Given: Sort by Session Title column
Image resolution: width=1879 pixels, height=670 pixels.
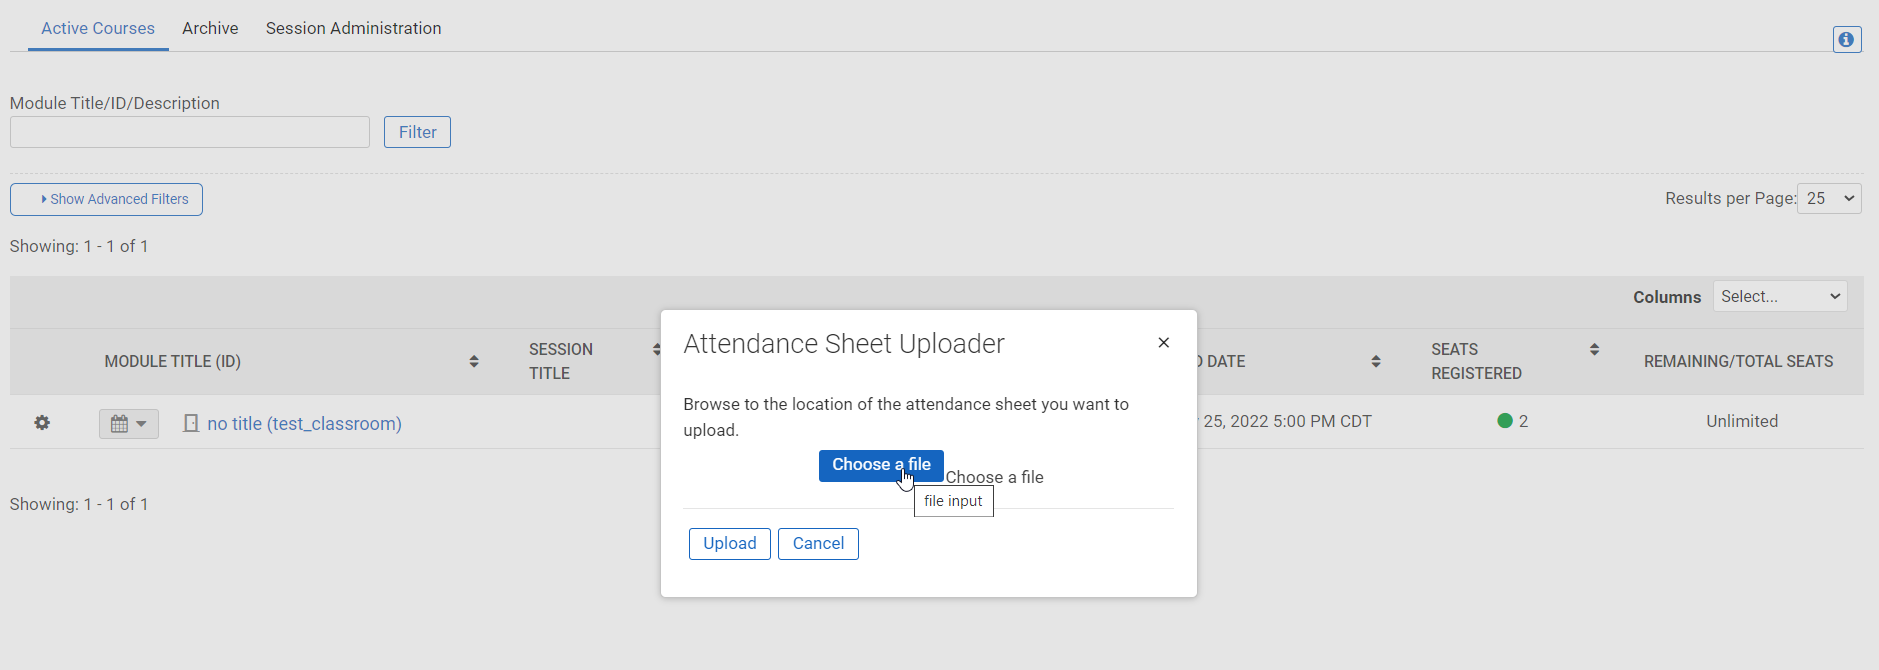Looking at the screenshot, I should [x=656, y=349].
